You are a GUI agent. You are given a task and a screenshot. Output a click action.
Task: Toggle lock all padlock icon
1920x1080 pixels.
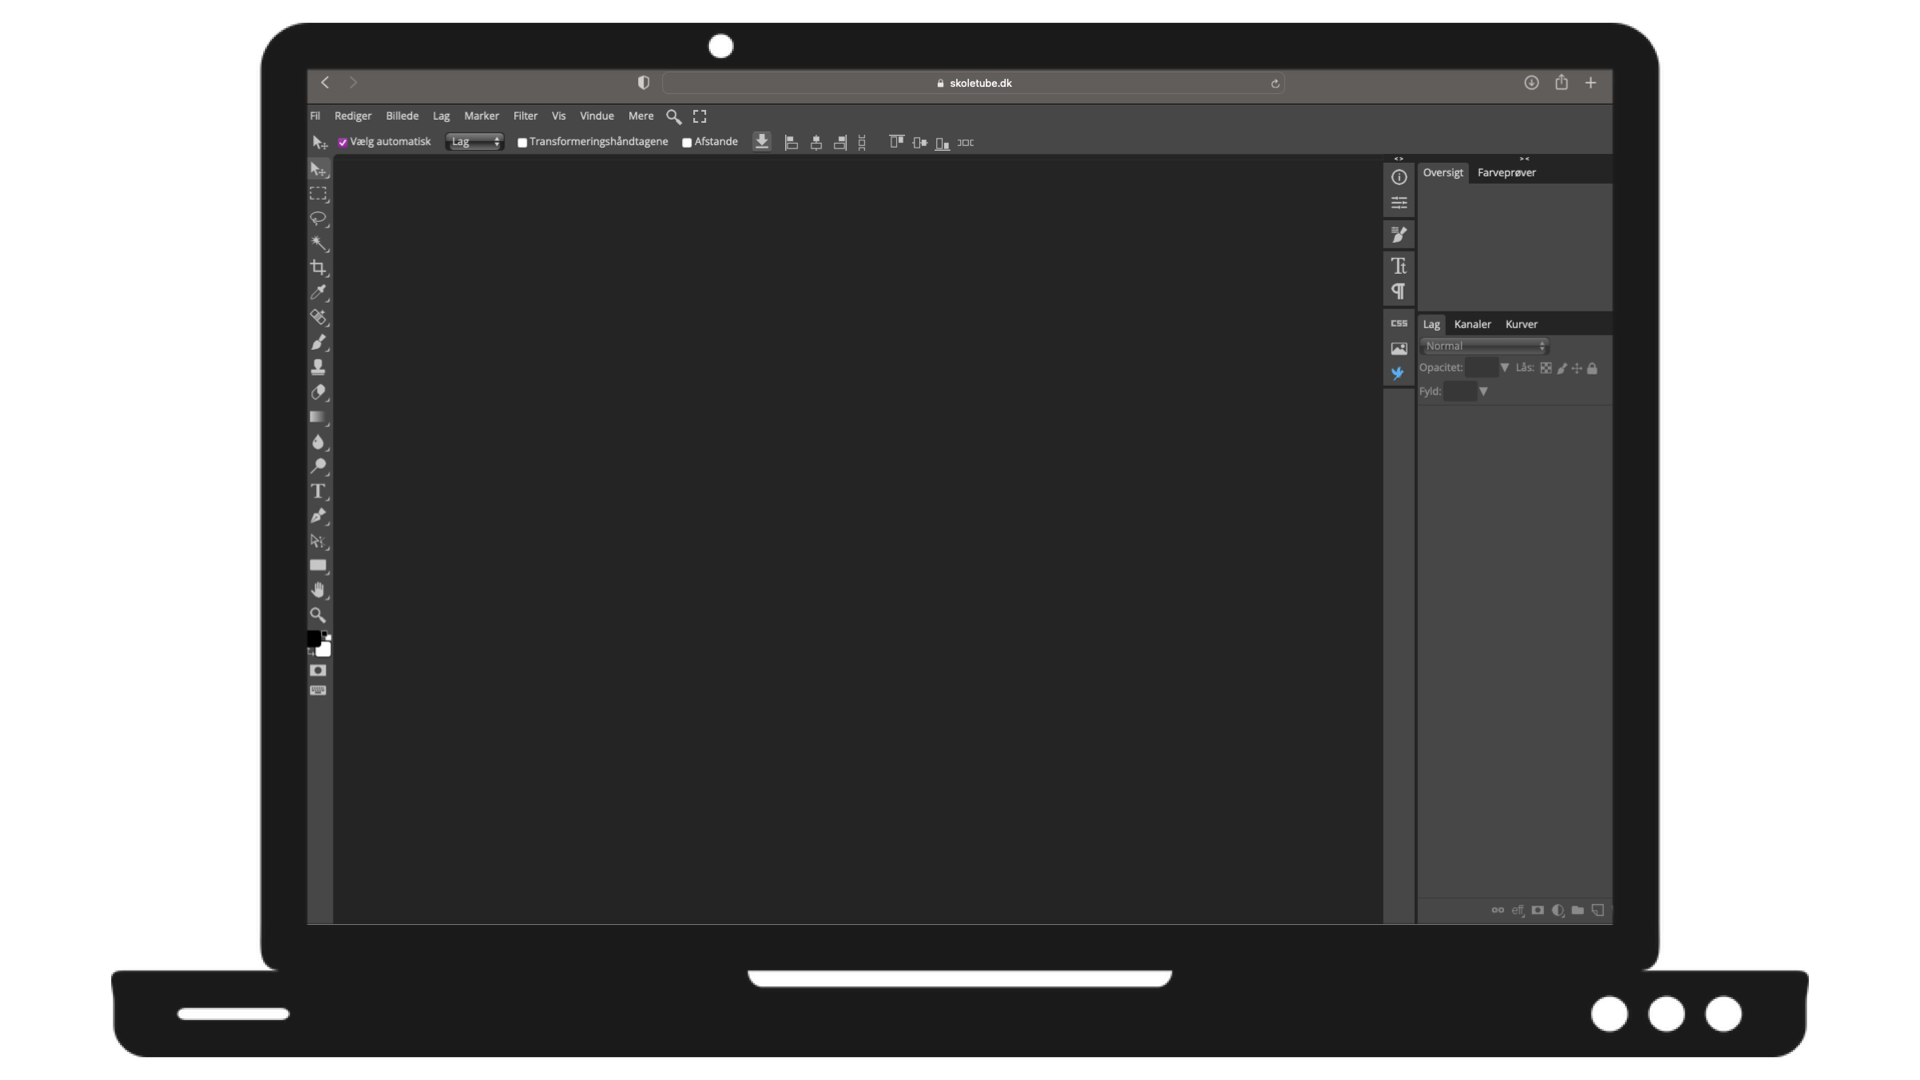point(1592,368)
